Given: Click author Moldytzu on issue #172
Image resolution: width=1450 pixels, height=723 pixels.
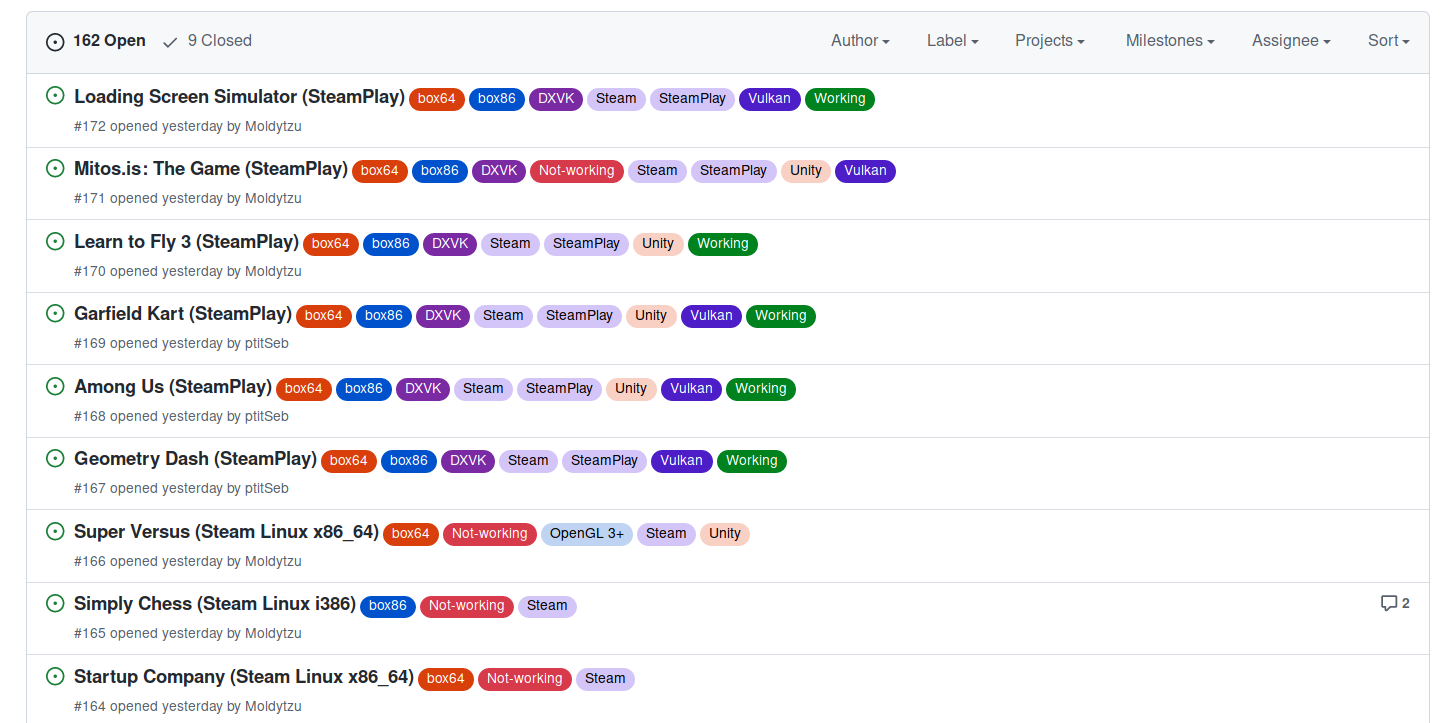Looking at the screenshot, I should point(273,127).
